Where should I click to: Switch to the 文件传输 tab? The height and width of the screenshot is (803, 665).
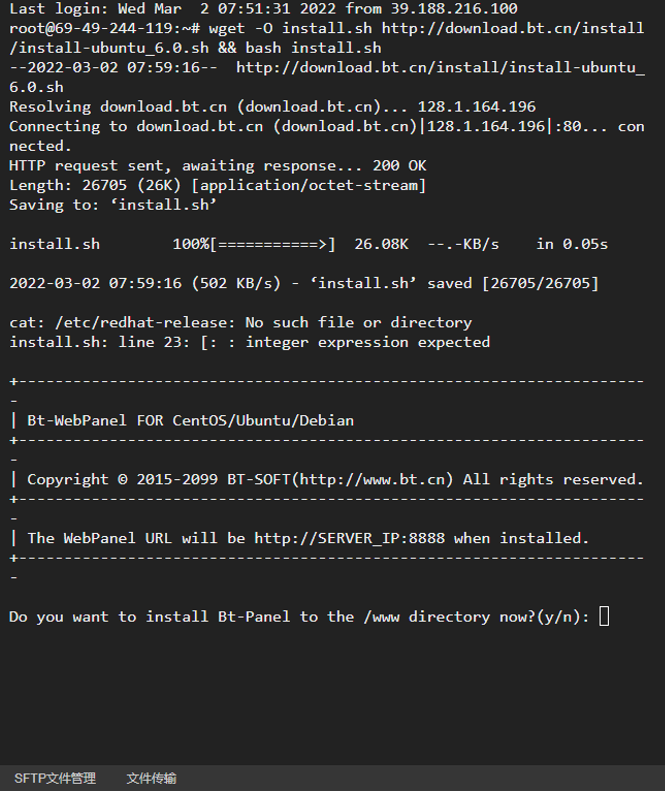pyautogui.click(x=151, y=778)
